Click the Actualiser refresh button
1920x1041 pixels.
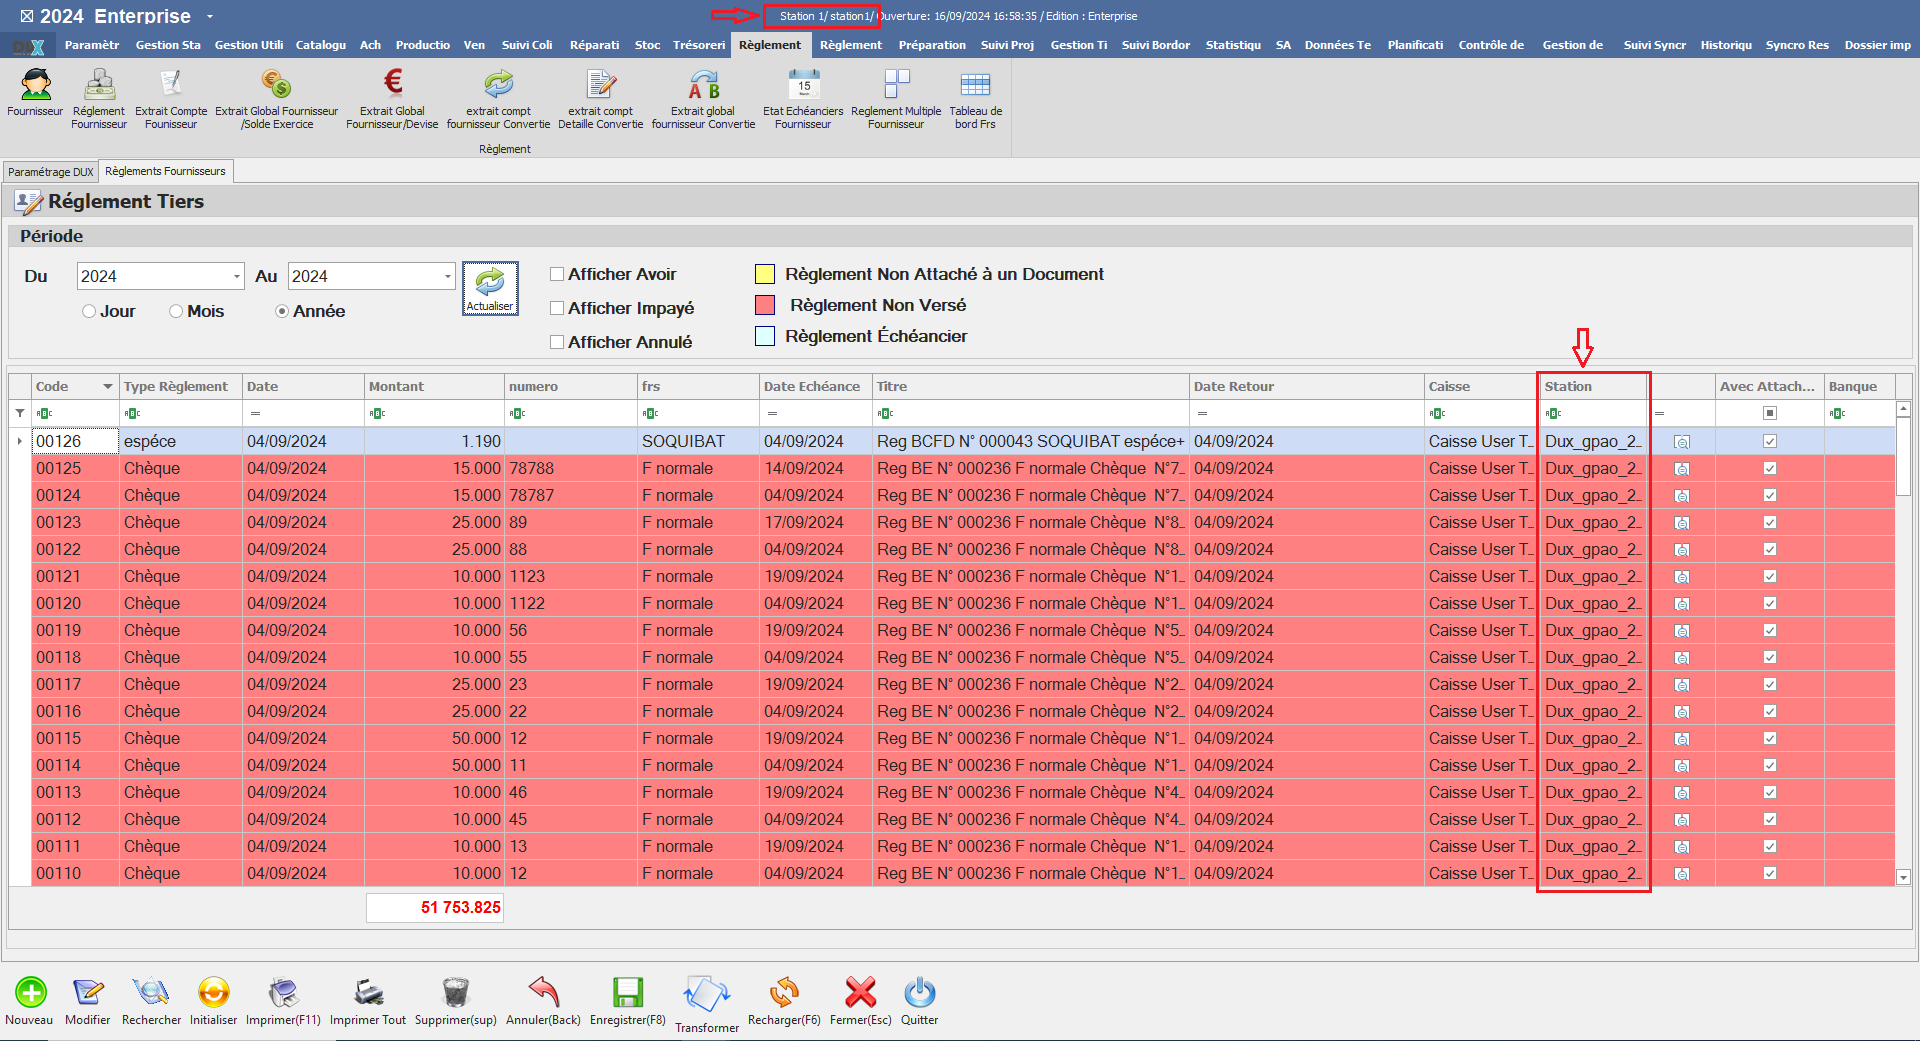coord(490,289)
